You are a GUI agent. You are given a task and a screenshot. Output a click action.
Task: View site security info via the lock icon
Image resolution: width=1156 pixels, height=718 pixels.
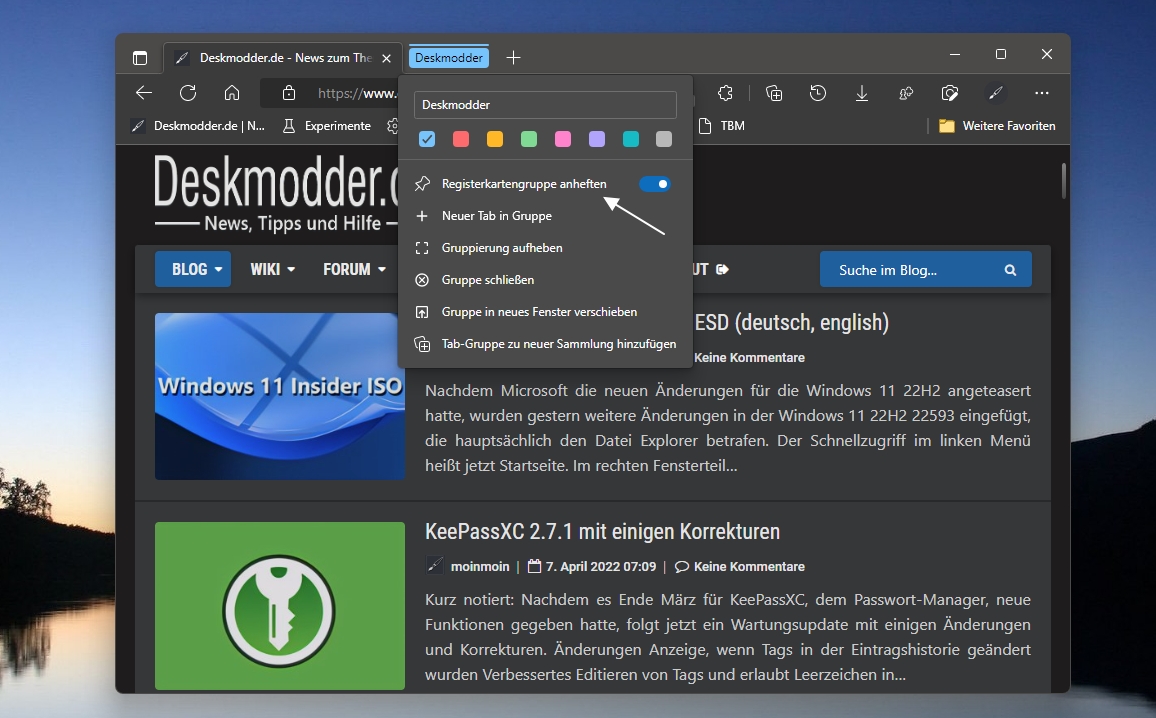pyautogui.click(x=289, y=93)
